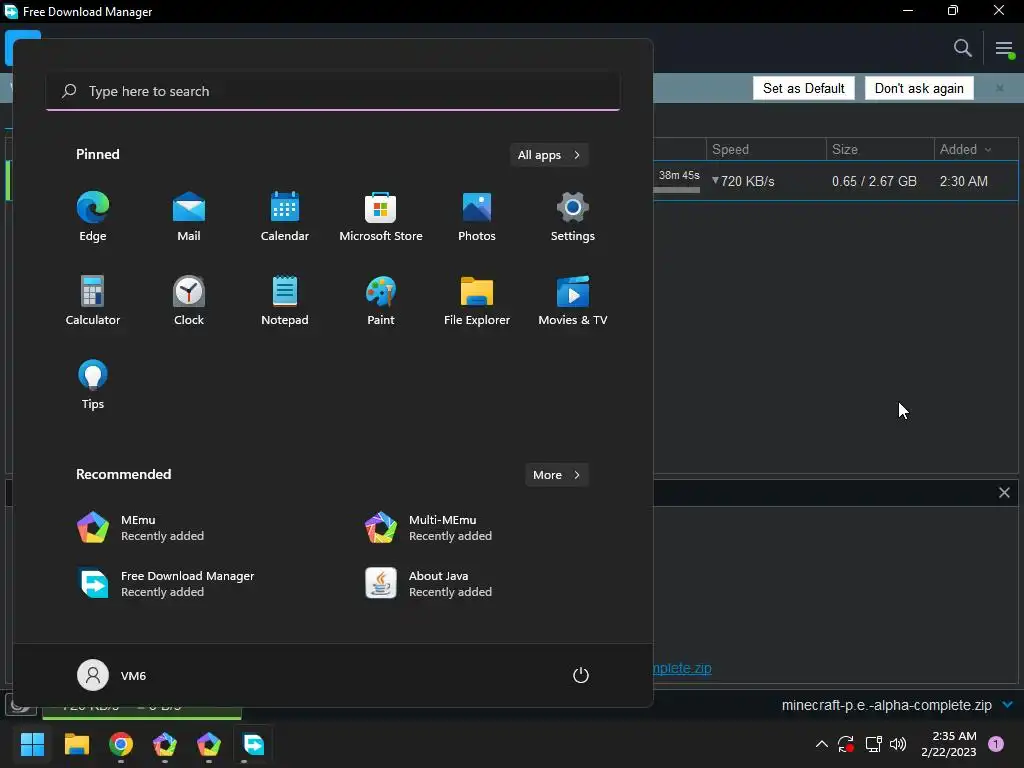Sort downloads by Added column
The height and width of the screenshot is (768, 1024).
976,150
